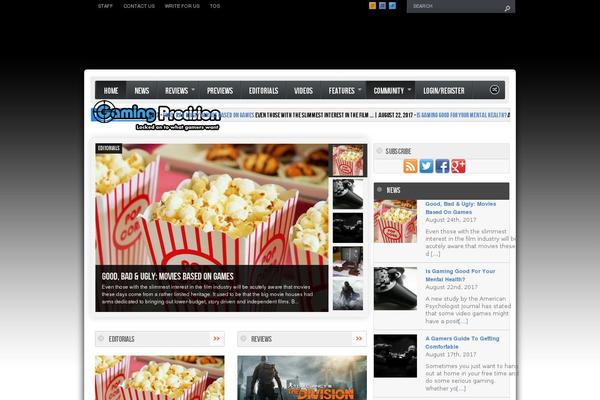Viewport: 600px width, 400px height.
Task: Open 'A Gamers Guide To Getting Comfortable' link
Action: [x=462, y=343]
